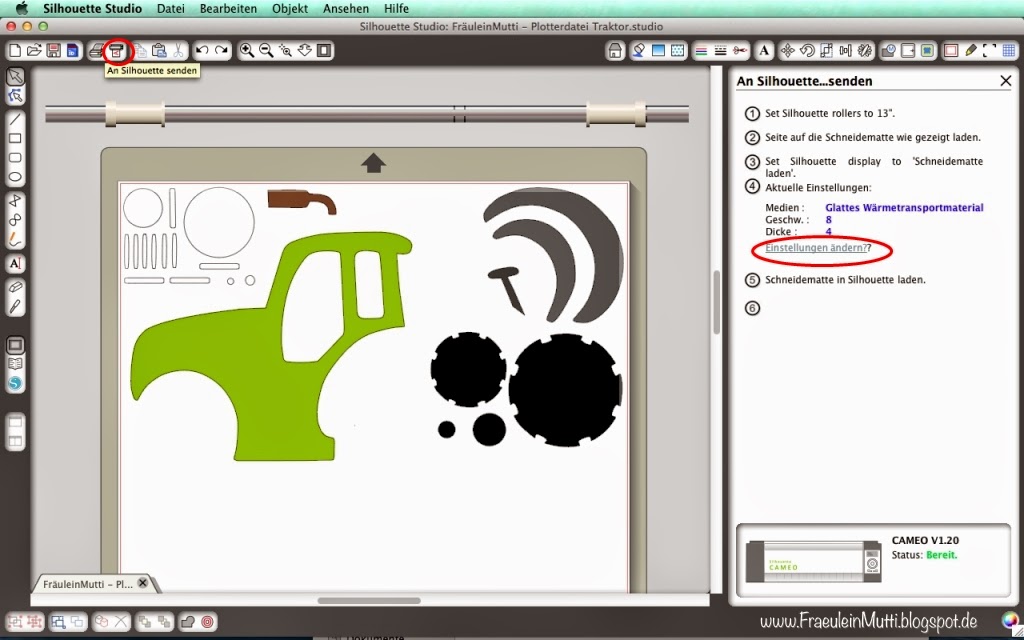Click the 'Glattes Wärmetransportmaterial' media value
The width and height of the screenshot is (1024, 640).
[904, 208]
